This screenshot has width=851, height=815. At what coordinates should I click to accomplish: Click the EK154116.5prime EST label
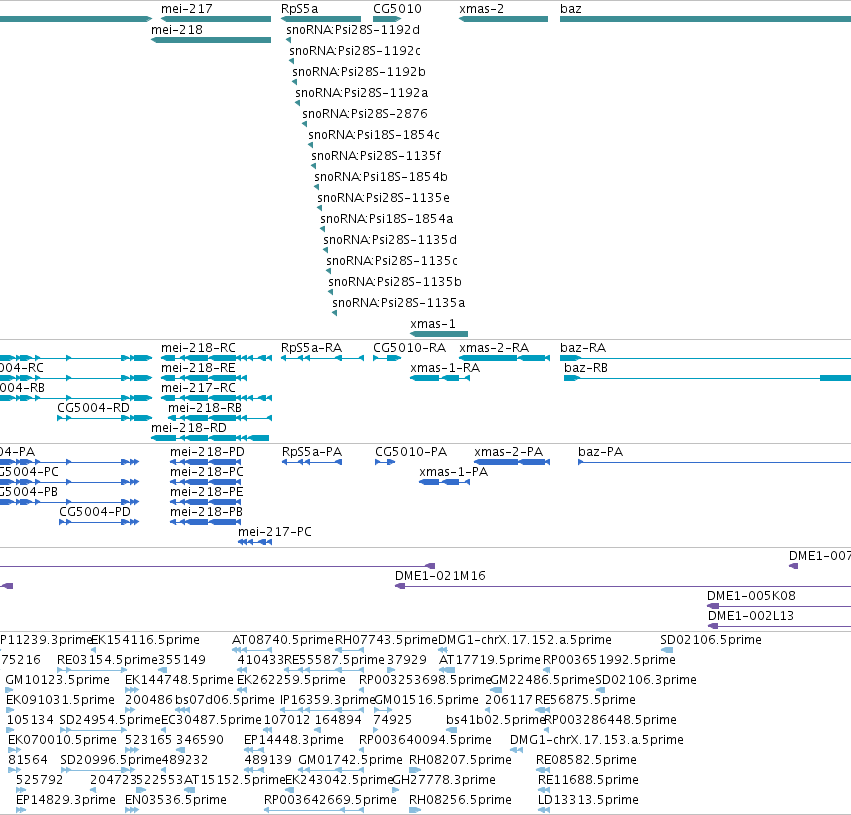click(145, 640)
